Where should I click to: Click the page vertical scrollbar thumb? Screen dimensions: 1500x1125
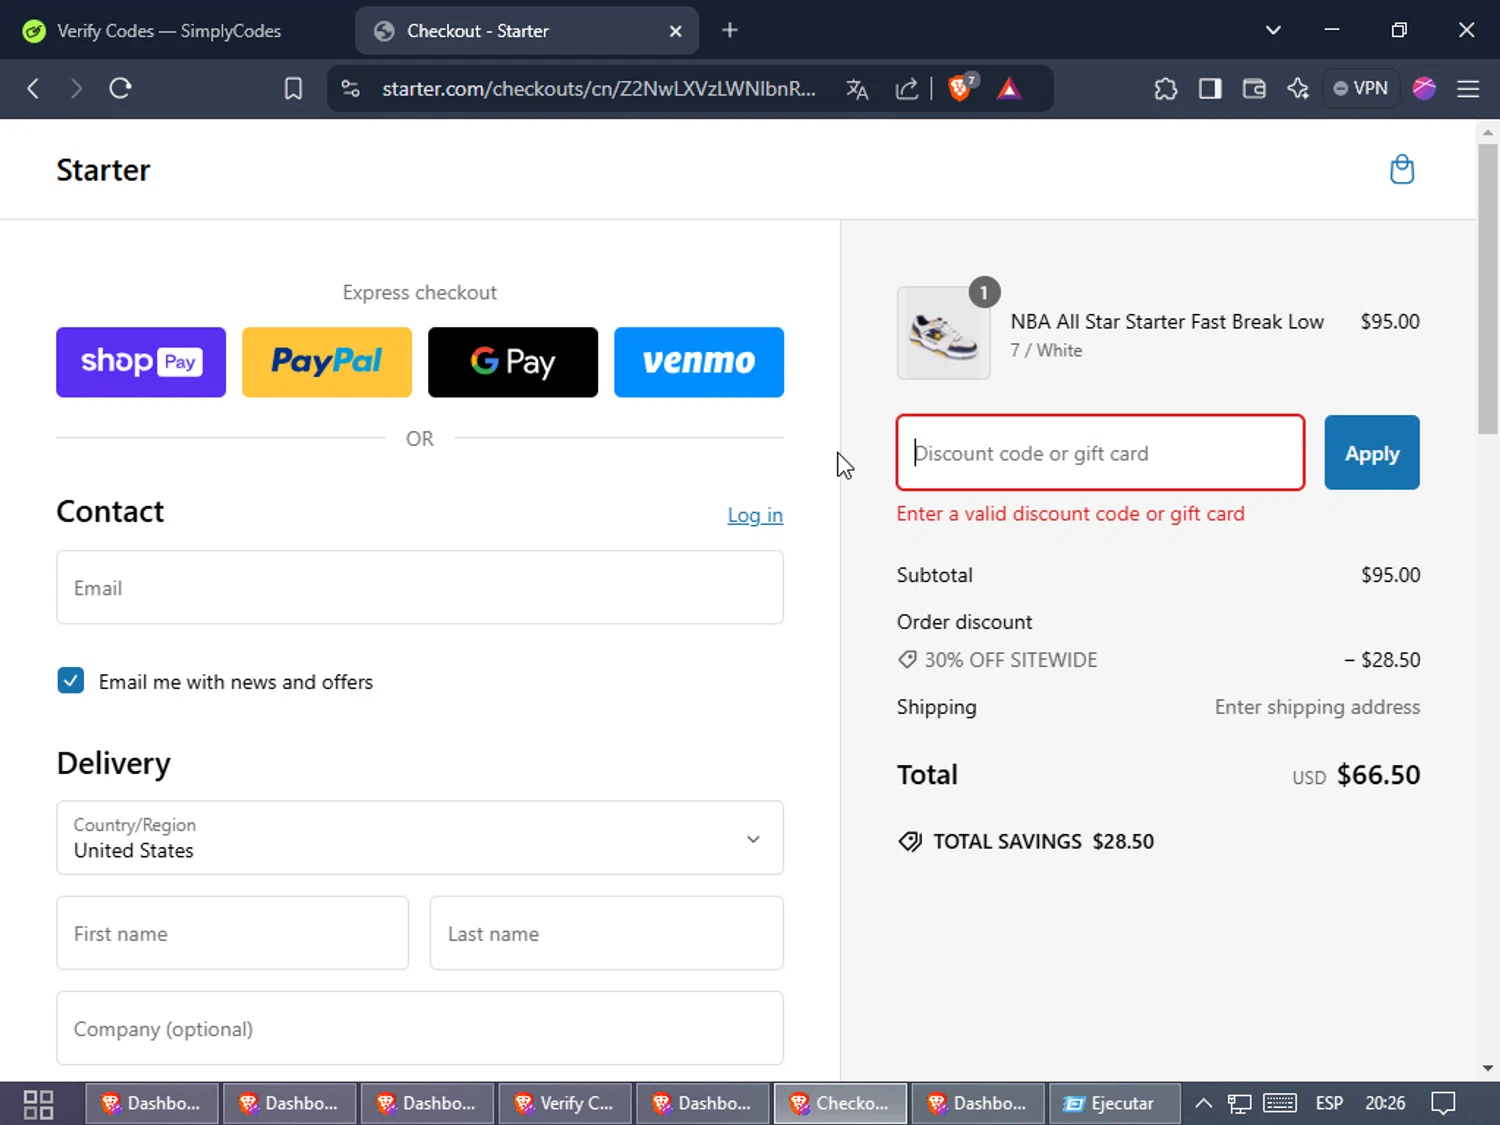(1488, 288)
